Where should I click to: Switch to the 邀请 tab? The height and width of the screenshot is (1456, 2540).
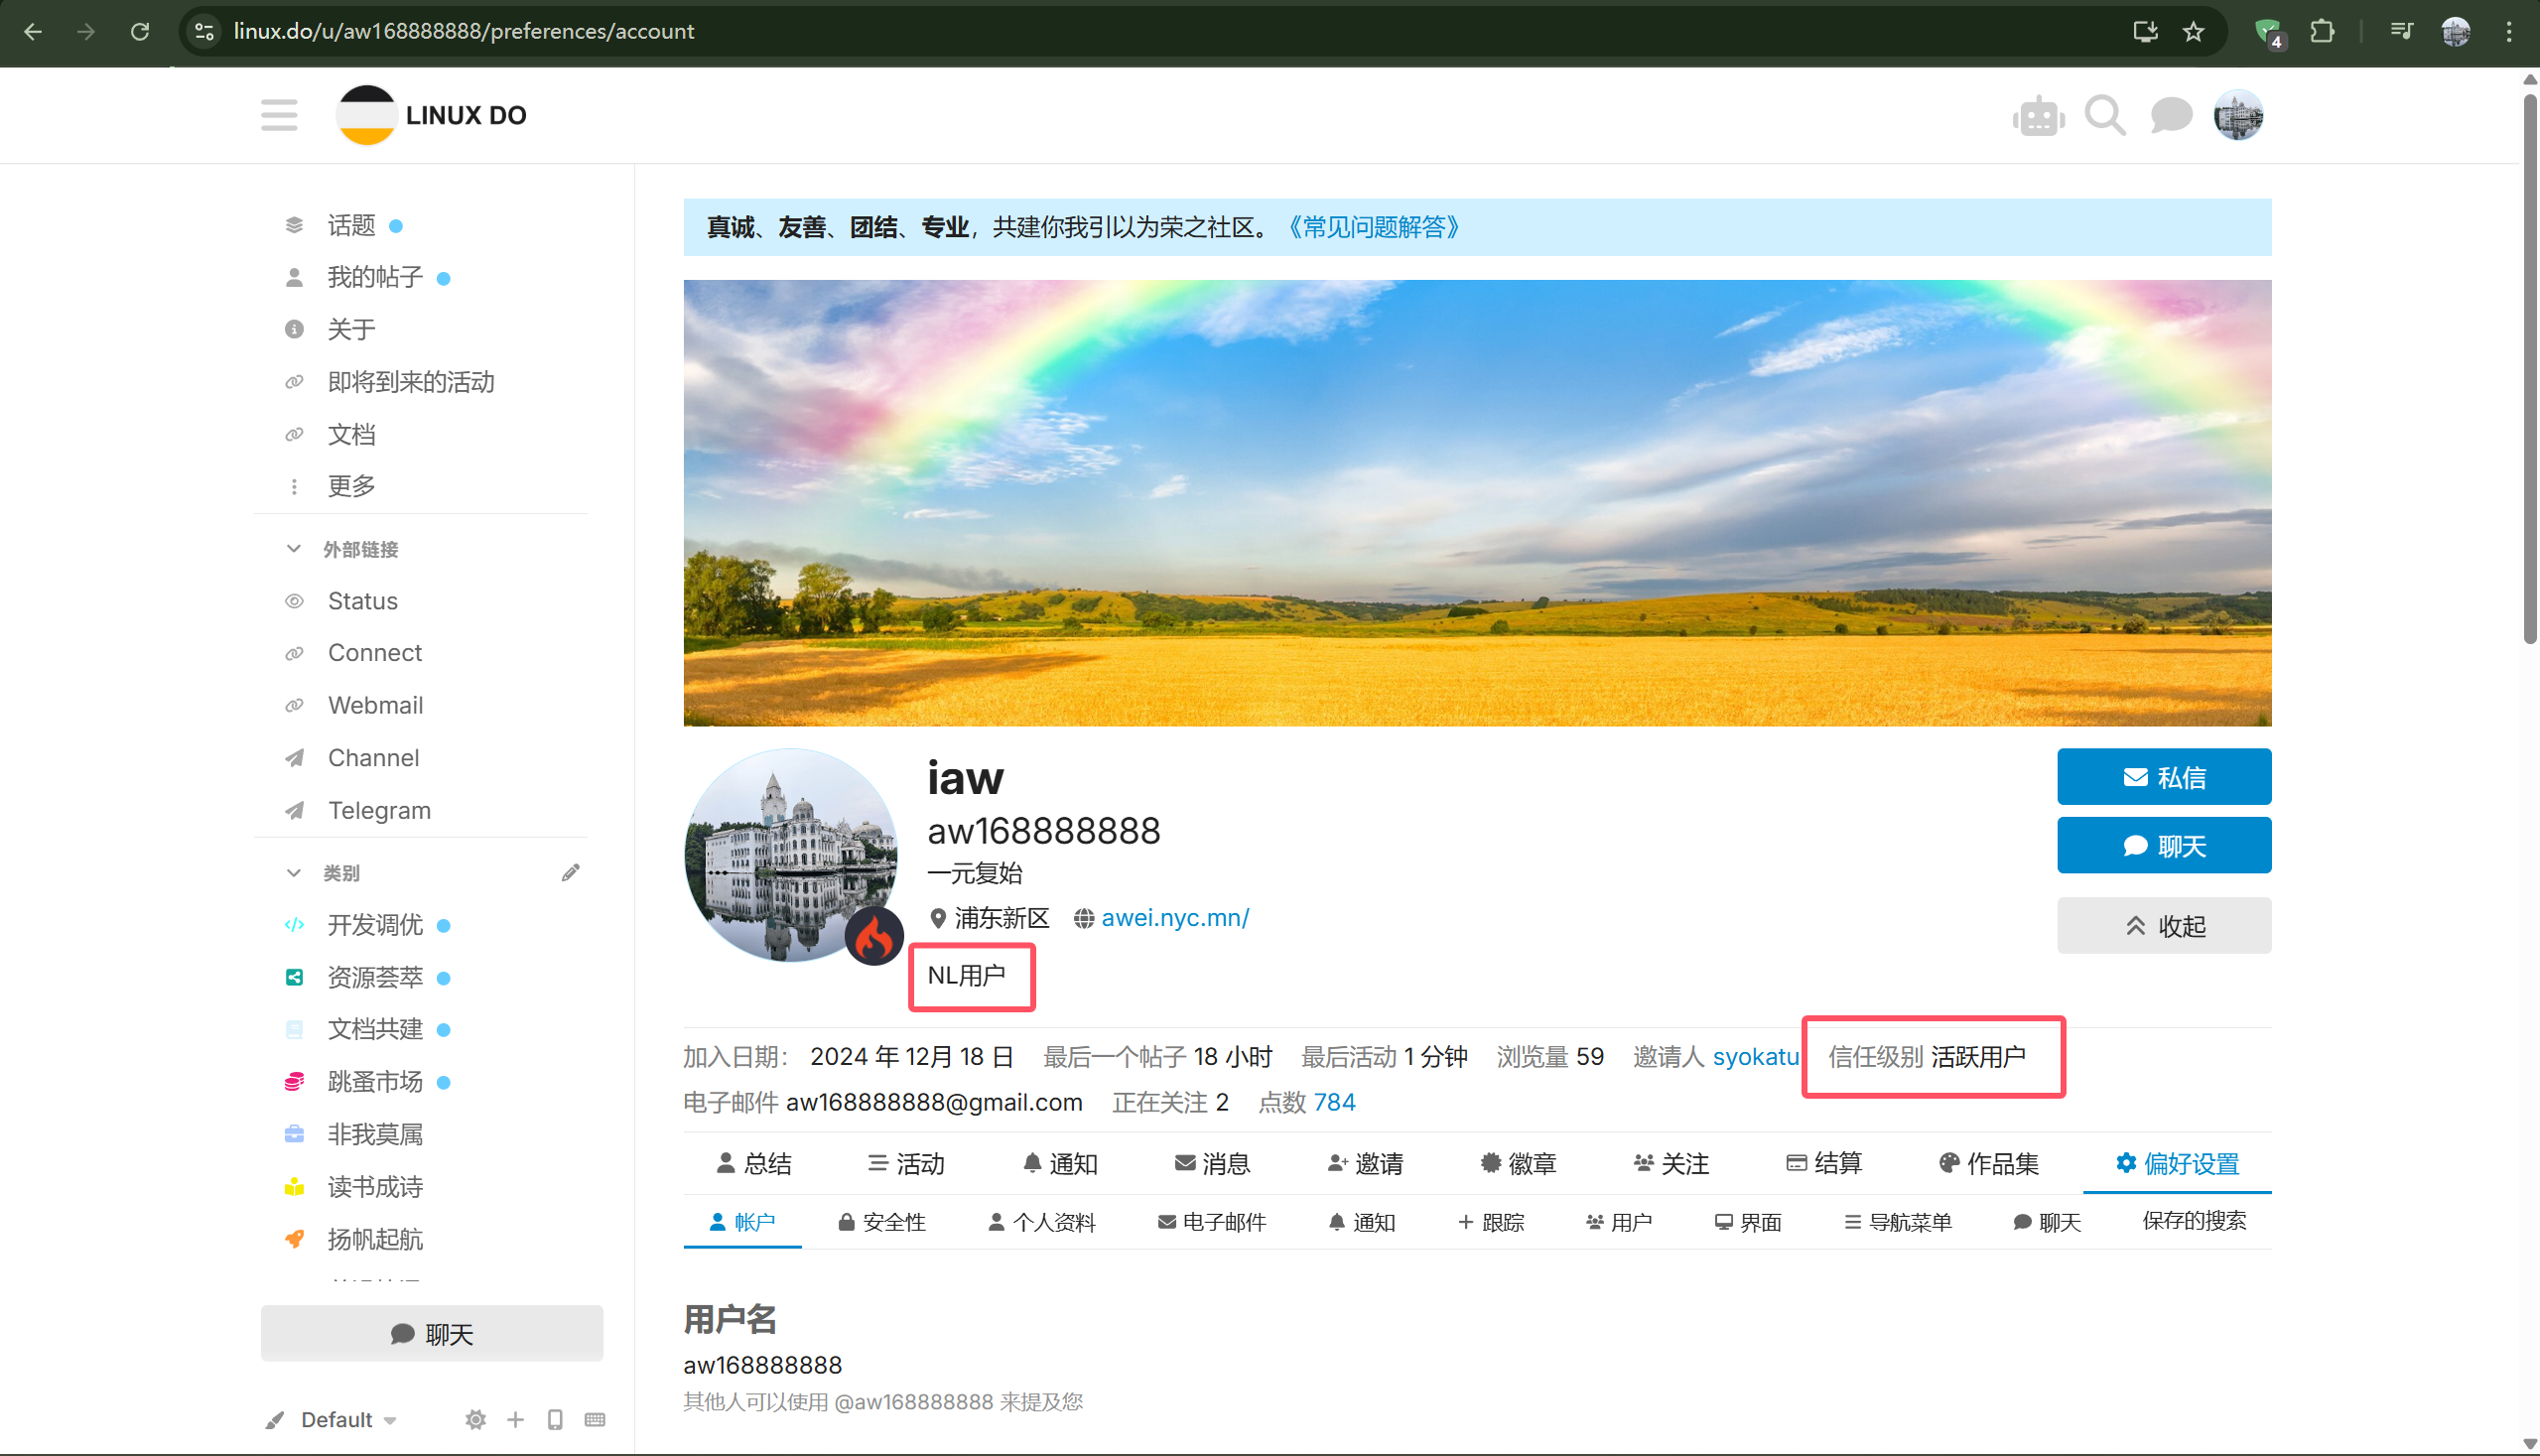(1365, 1163)
